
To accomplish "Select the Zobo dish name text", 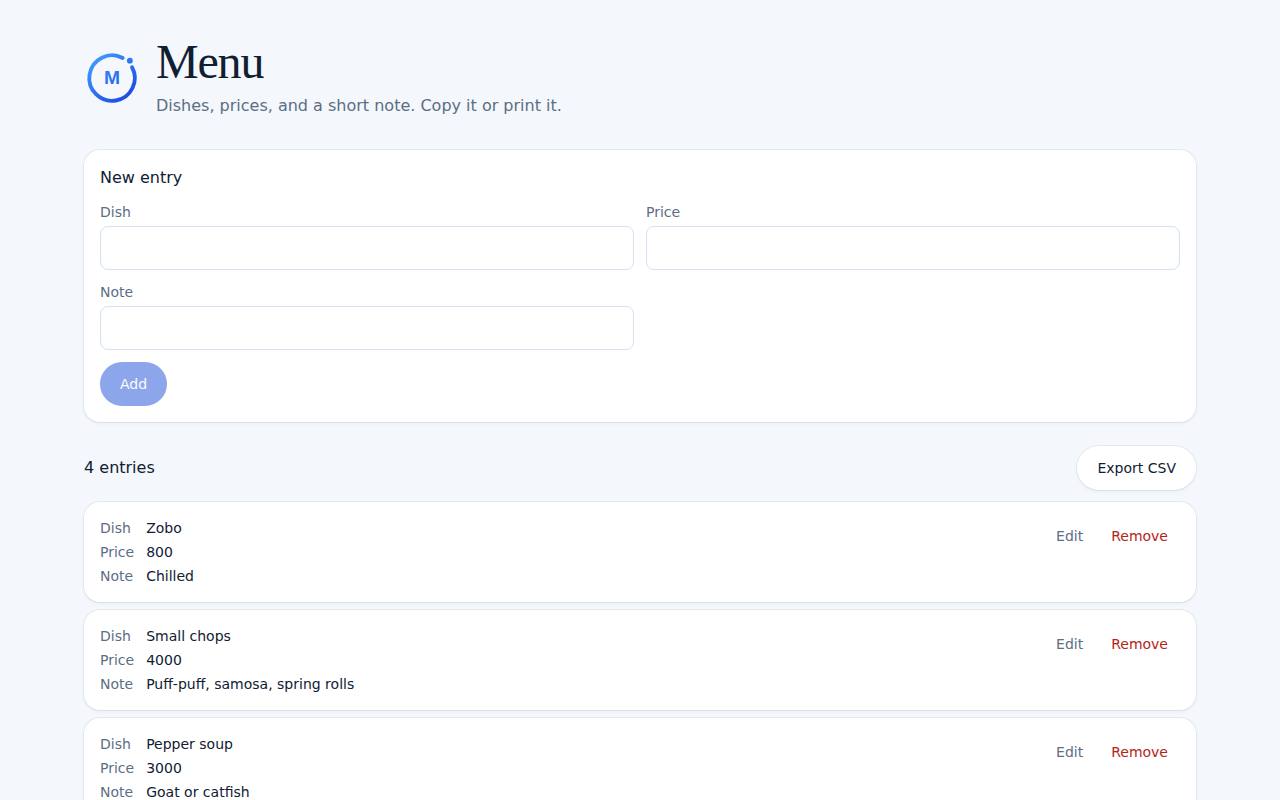I will (164, 528).
